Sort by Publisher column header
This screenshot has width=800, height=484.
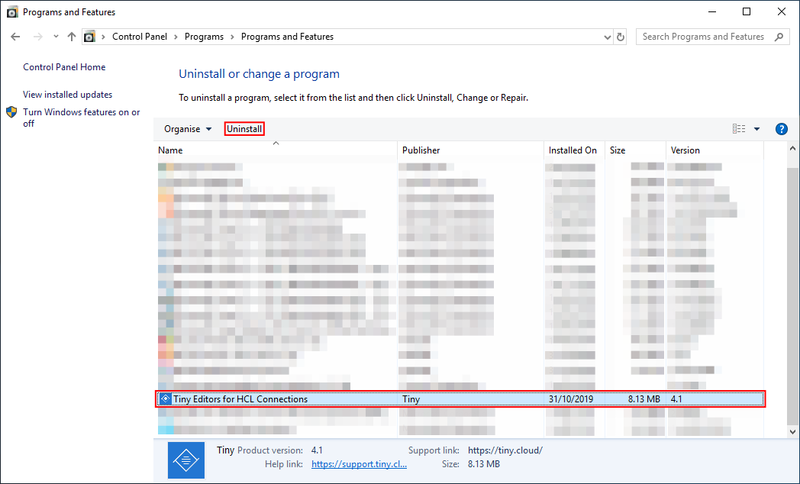(470, 150)
